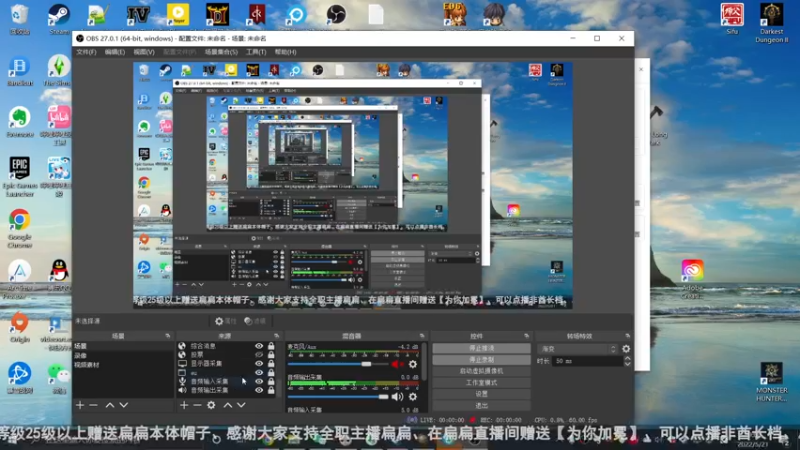
Task: Add a new scene with the plus icon
Action: pyautogui.click(x=80, y=405)
